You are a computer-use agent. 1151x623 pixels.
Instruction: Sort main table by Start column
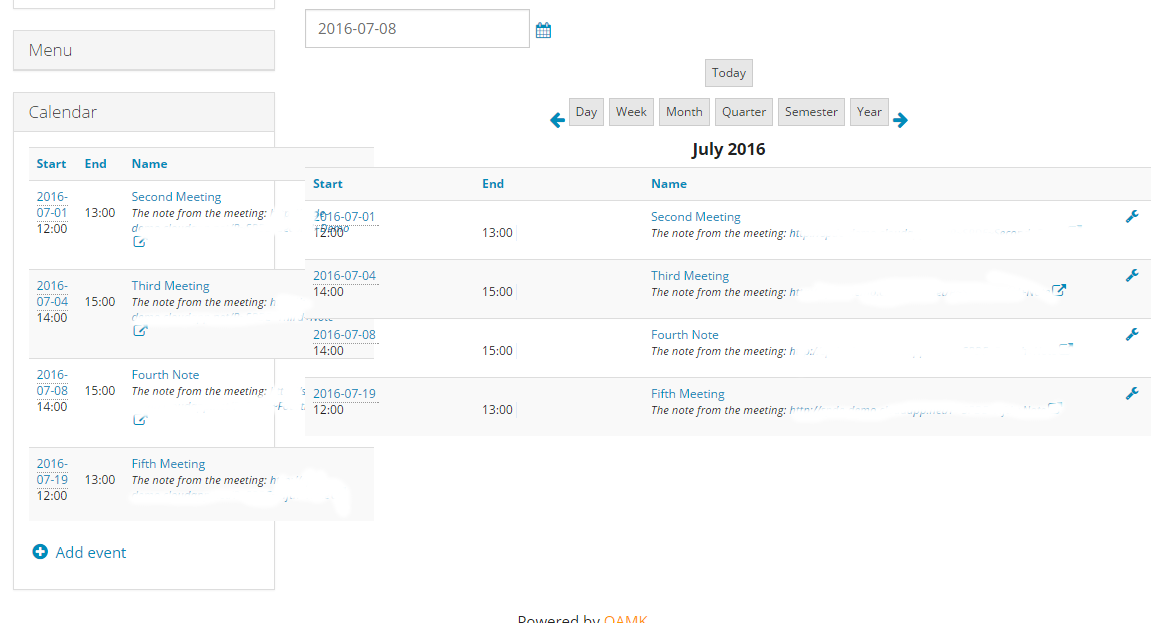(327, 183)
